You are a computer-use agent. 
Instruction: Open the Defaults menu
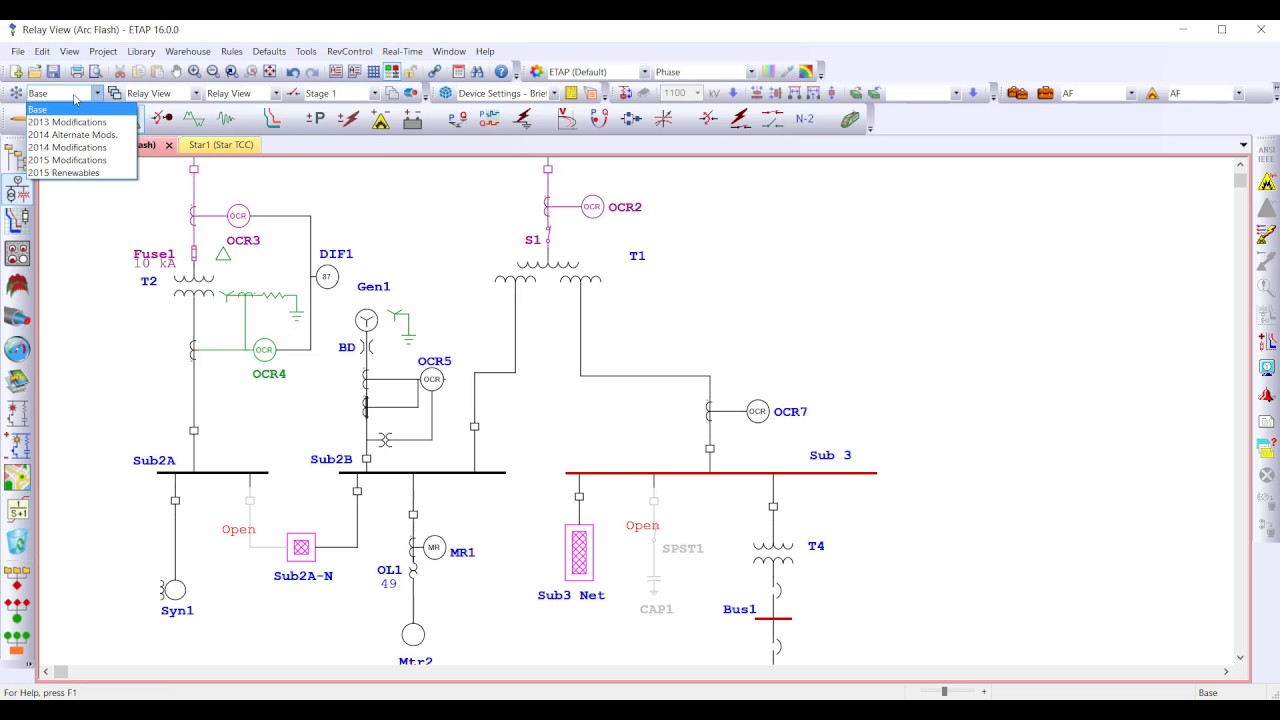[x=269, y=51]
